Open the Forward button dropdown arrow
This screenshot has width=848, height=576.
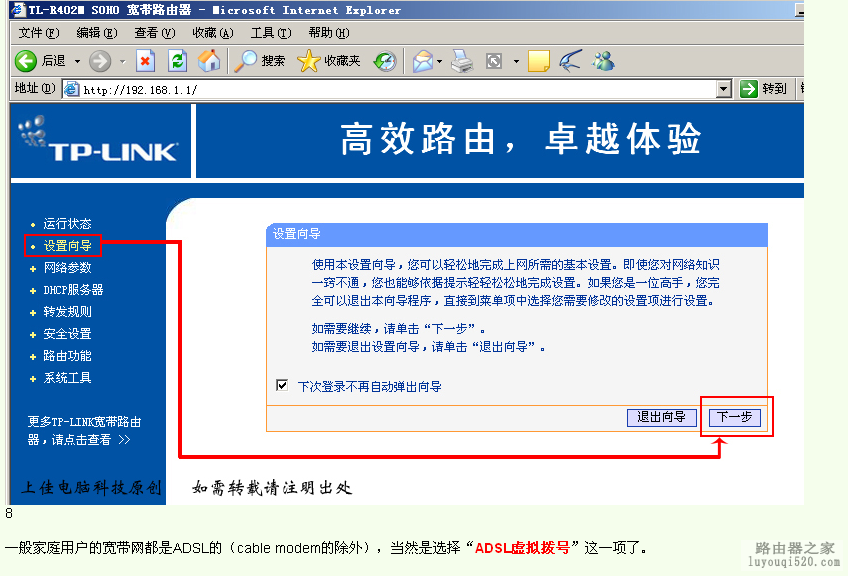coord(121,61)
